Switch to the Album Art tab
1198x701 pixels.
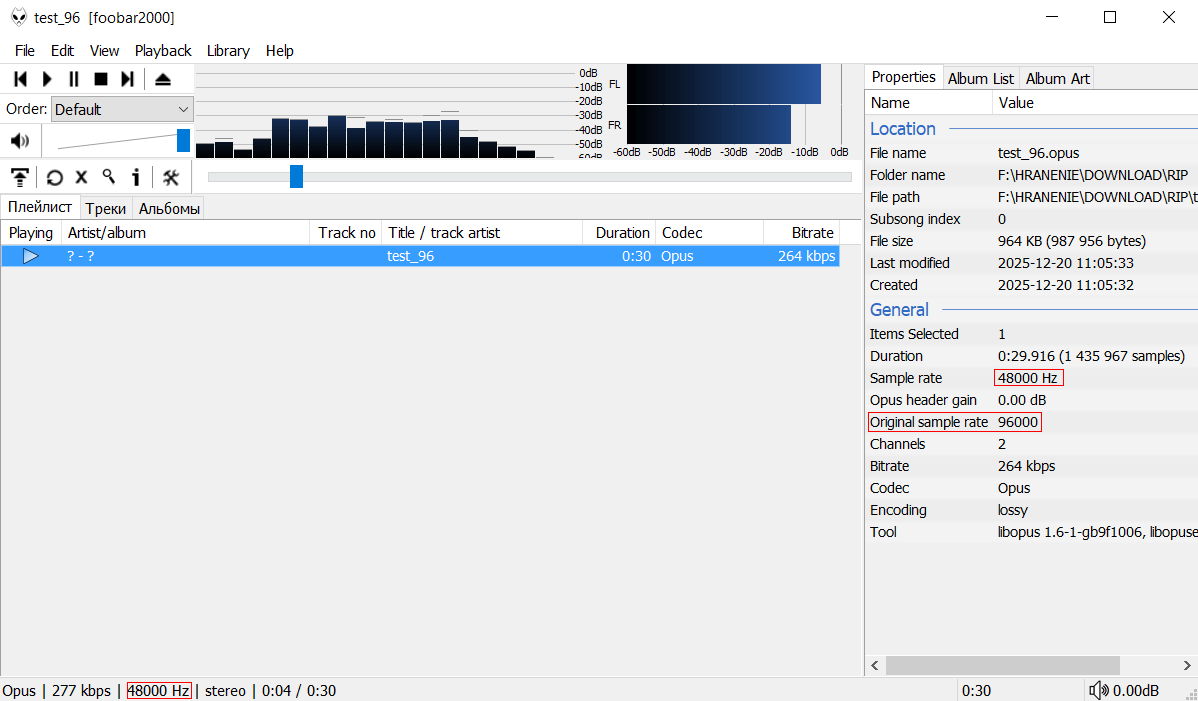[x=1058, y=78]
